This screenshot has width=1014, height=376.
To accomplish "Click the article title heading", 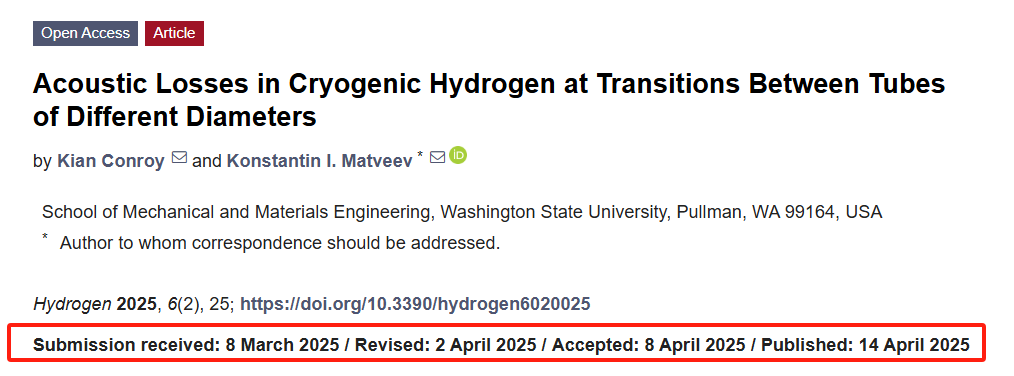I will (x=489, y=100).
